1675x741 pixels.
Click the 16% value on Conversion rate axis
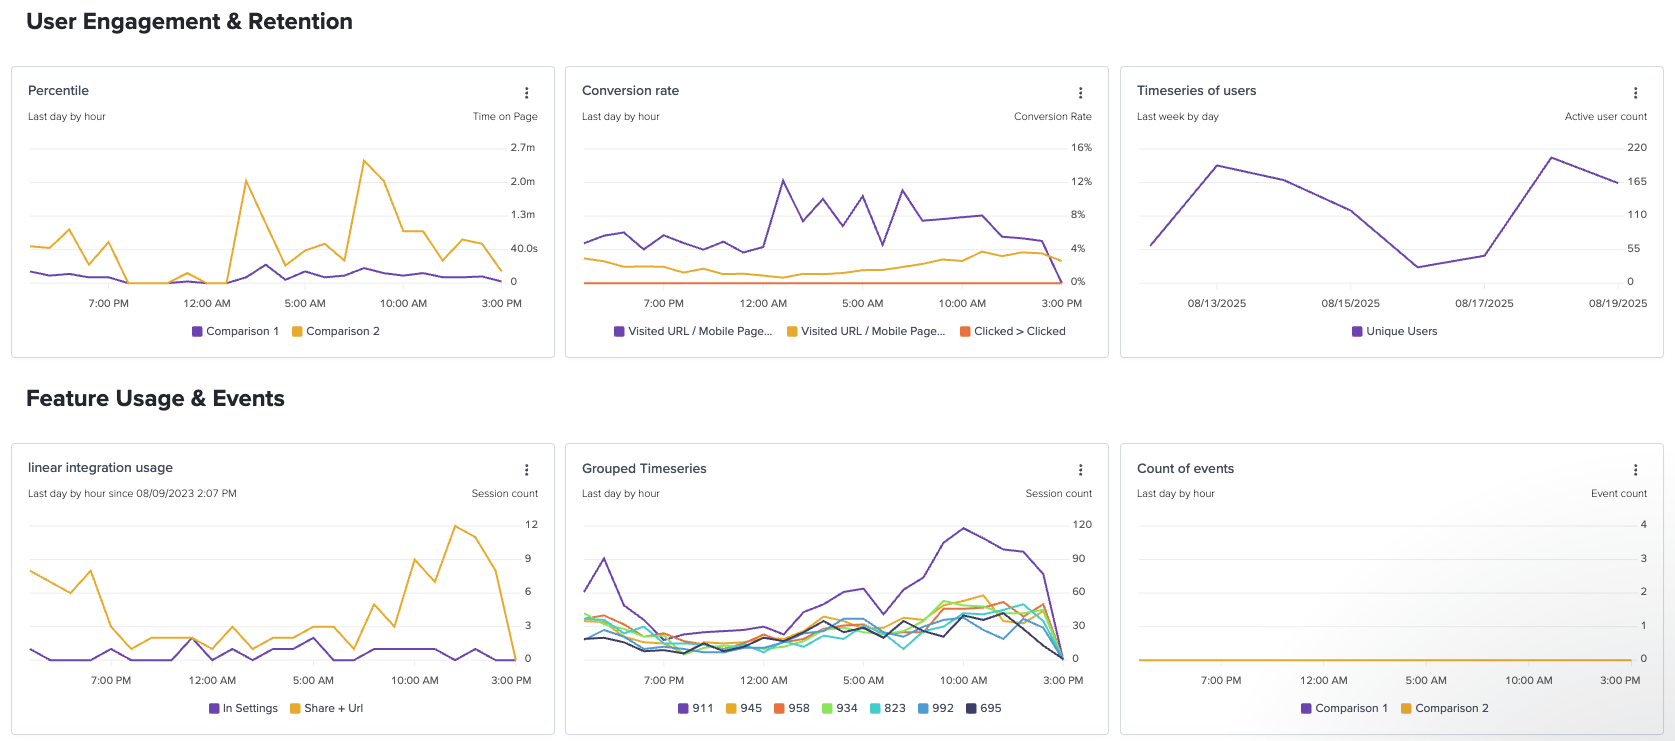point(1082,148)
